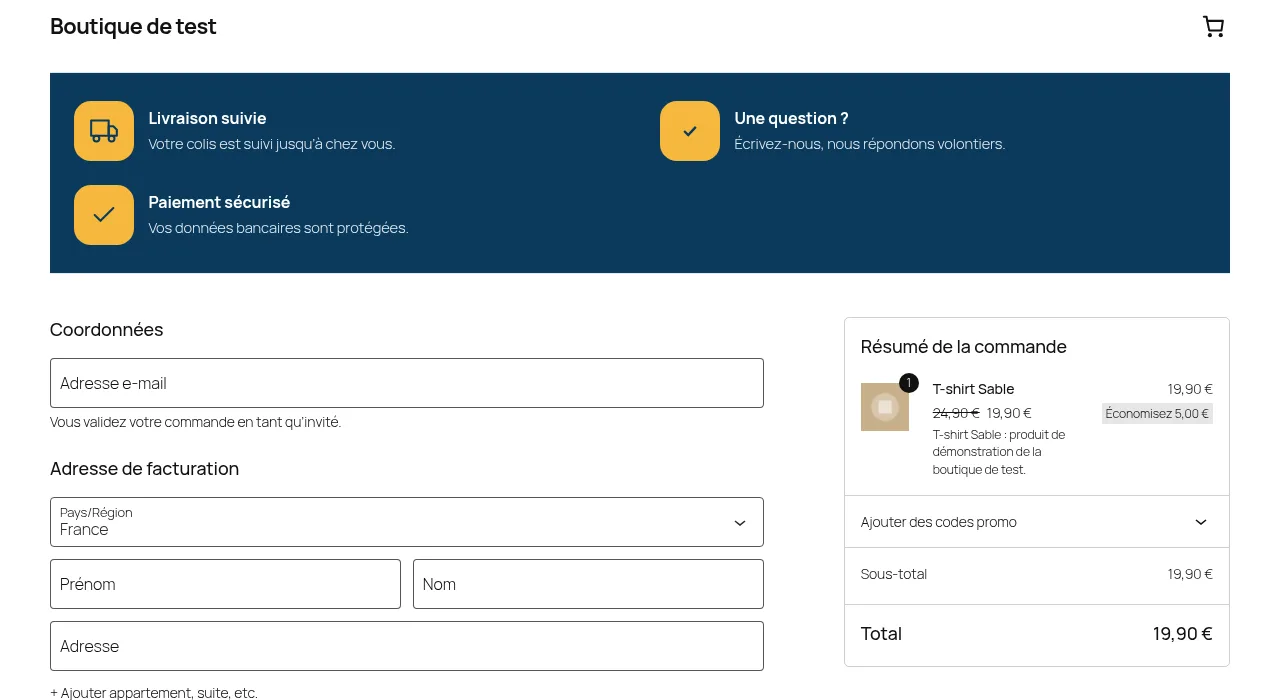Click the Économisez 5,00 € badge
This screenshot has width=1280, height=700.
coord(1157,413)
